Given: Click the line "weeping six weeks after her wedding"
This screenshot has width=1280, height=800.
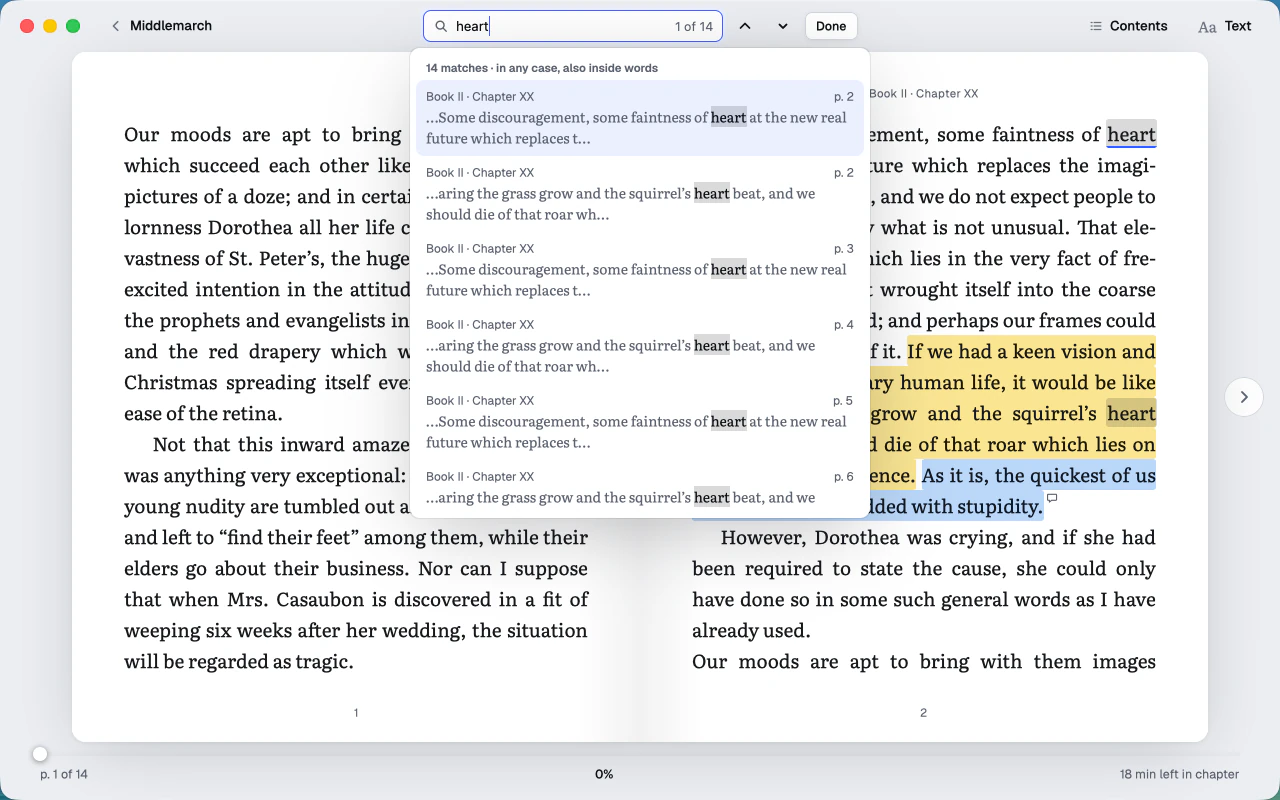Looking at the screenshot, I should pyautogui.click(x=356, y=630).
